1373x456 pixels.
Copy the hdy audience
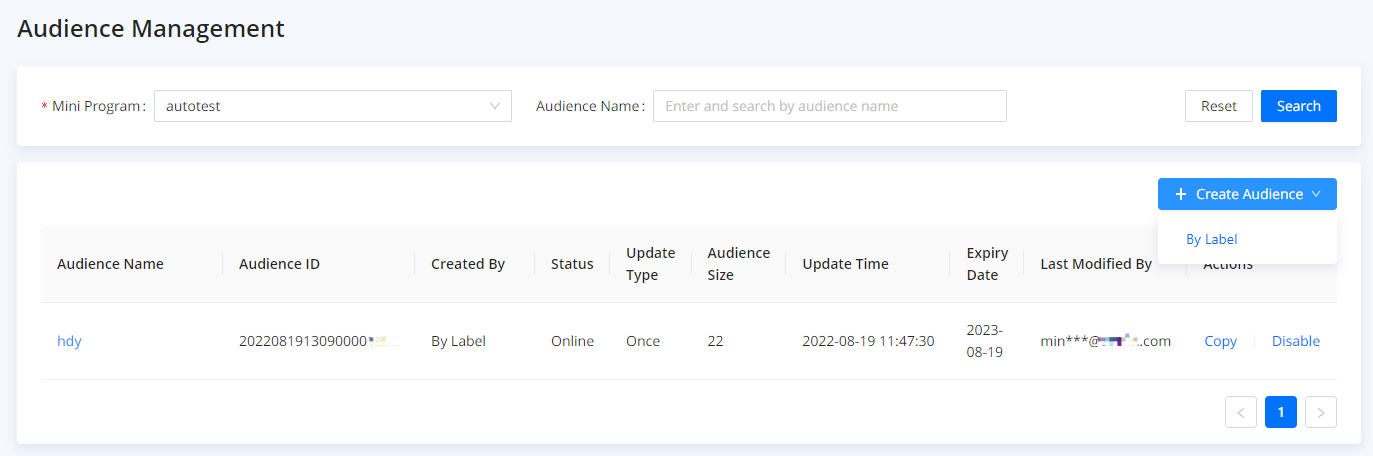[x=1220, y=341]
